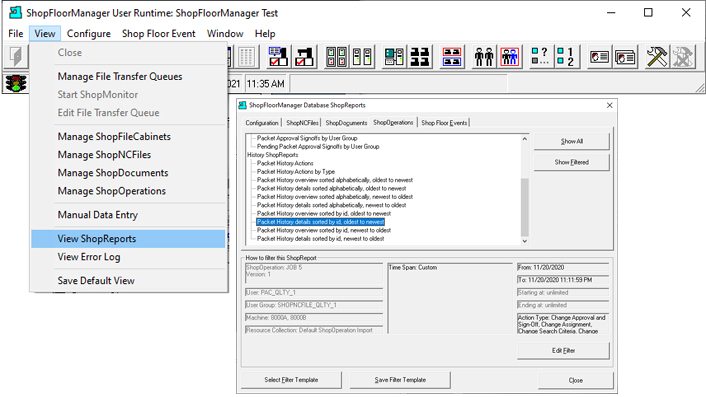This screenshot has width=706, height=397.
Task: Select Packet History Actions report
Action: pos(285,163)
